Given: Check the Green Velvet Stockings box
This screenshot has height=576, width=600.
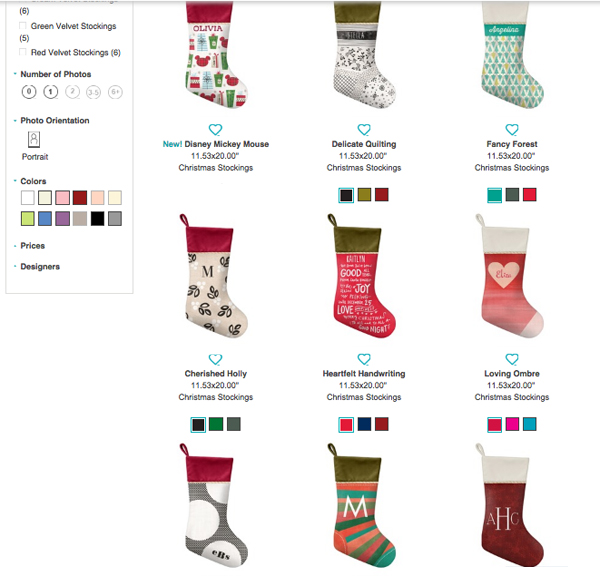Looking at the screenshot, I should click(x=23, y=26).
